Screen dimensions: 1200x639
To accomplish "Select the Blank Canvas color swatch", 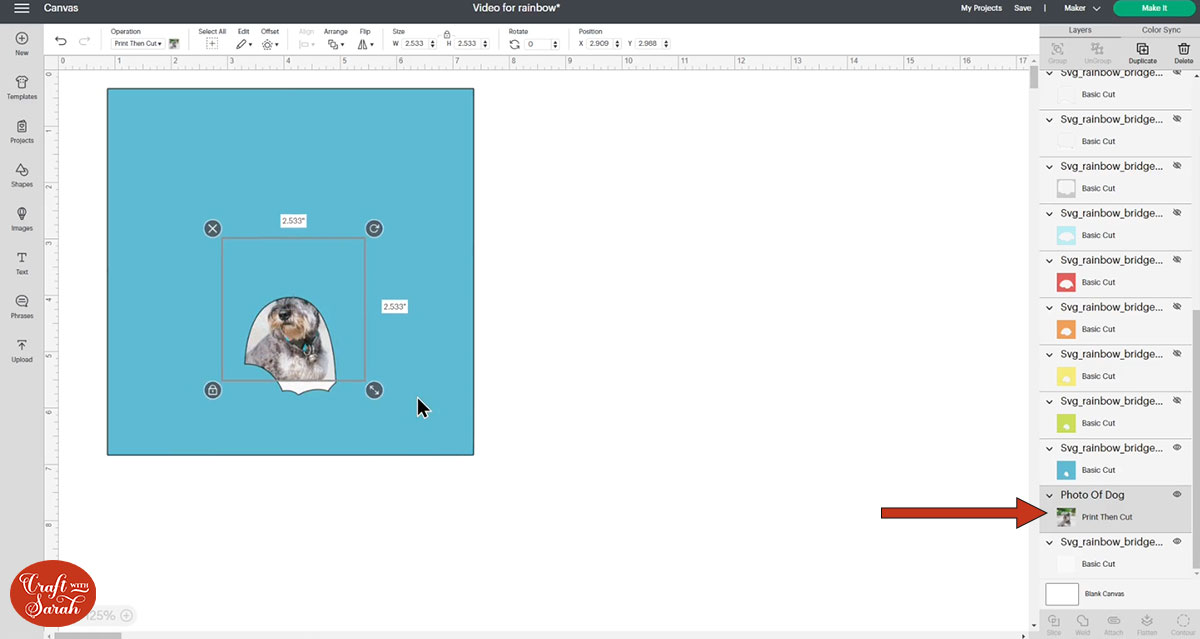I will (1061, 593).
